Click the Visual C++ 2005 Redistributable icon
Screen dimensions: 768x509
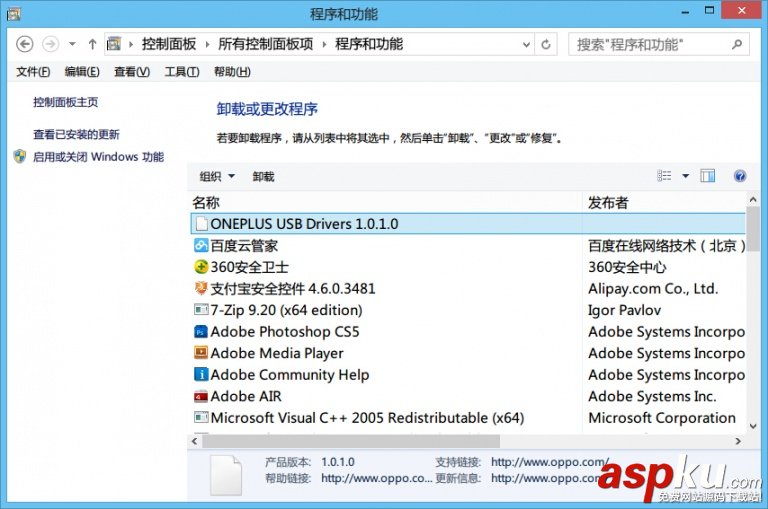(x=201, y=417)
